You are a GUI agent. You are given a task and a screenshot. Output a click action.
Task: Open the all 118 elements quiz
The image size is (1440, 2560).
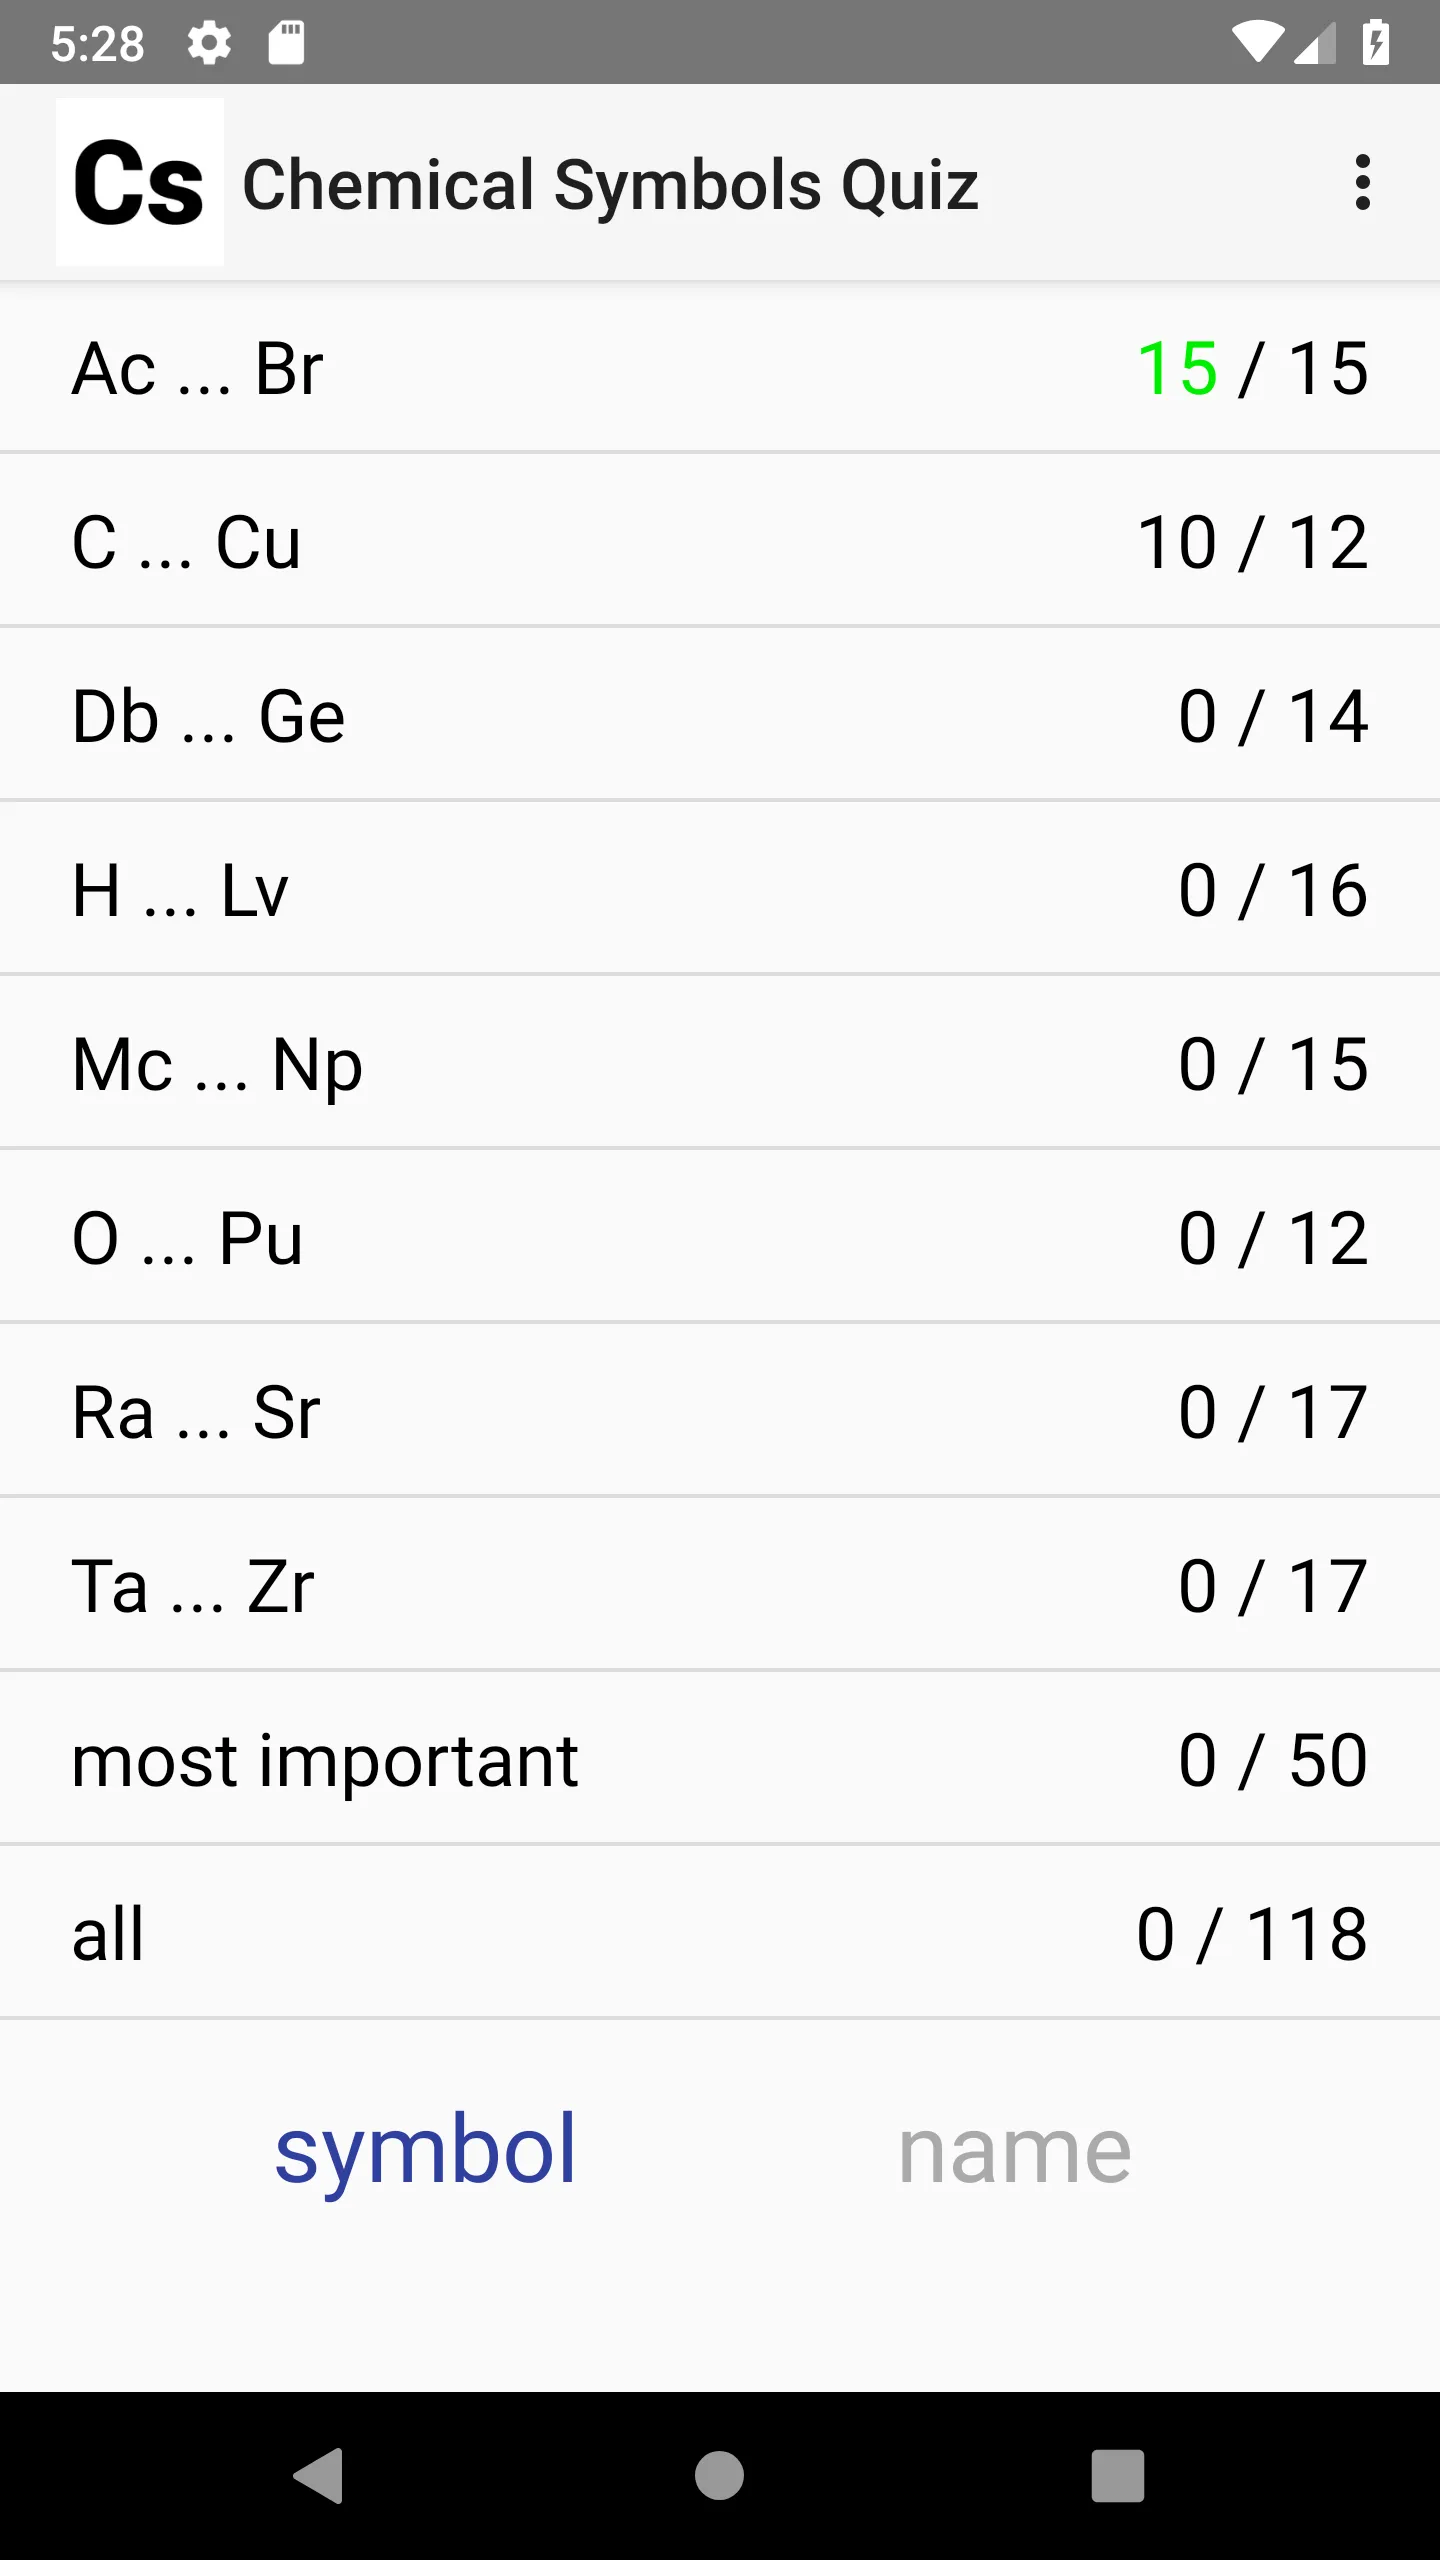point(720,1933)
